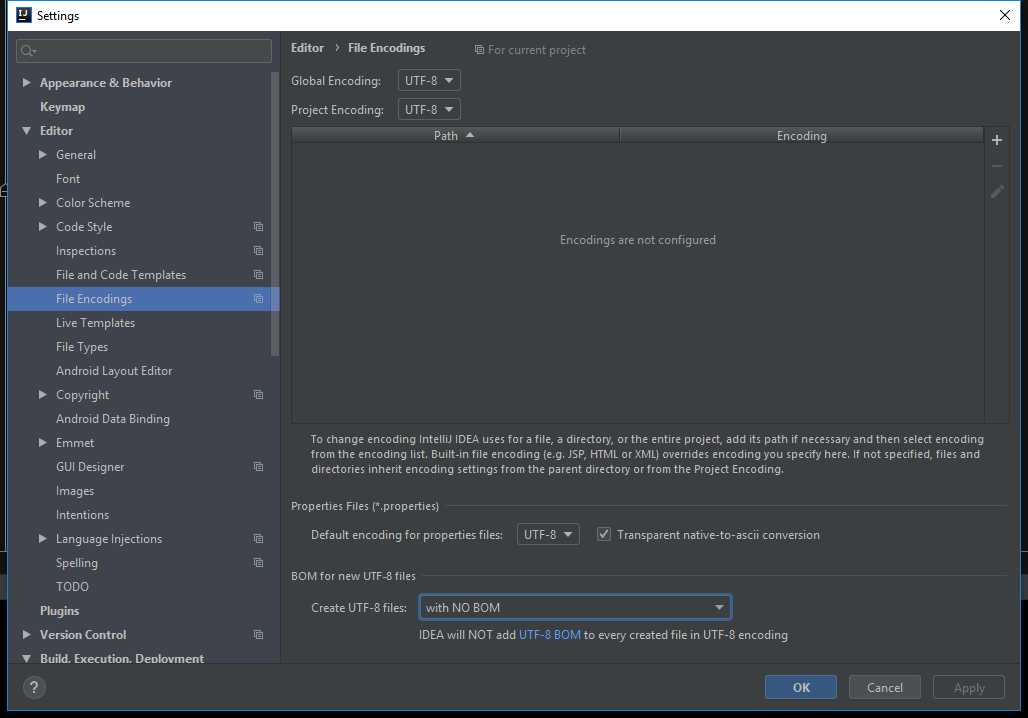Click OK to confirm settings
The width and height of the screenshot is (1028, 718).
[801, 687]
